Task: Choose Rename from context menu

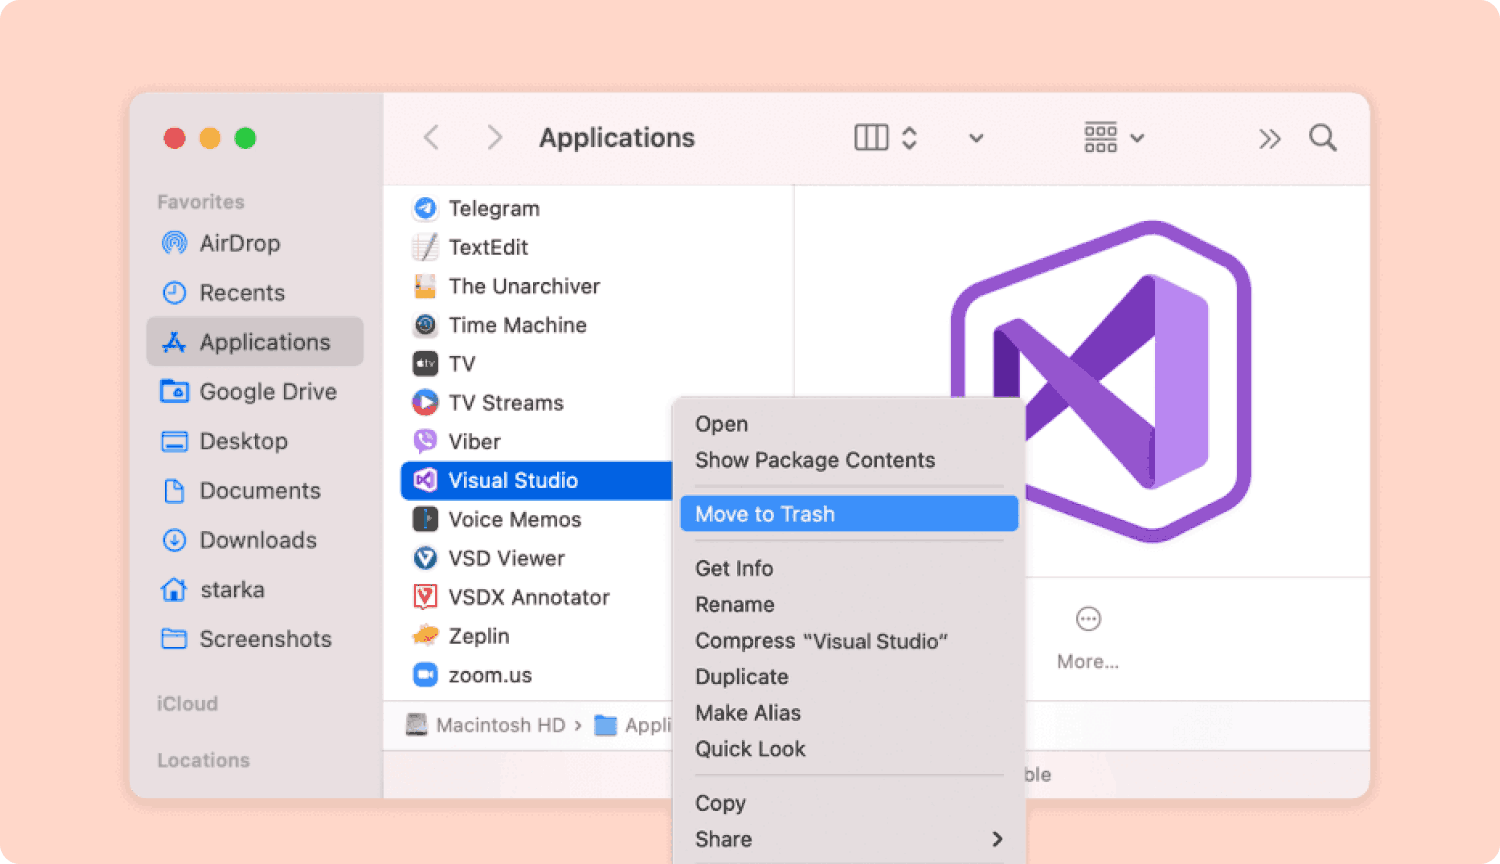Action: [x=849, y=605]
